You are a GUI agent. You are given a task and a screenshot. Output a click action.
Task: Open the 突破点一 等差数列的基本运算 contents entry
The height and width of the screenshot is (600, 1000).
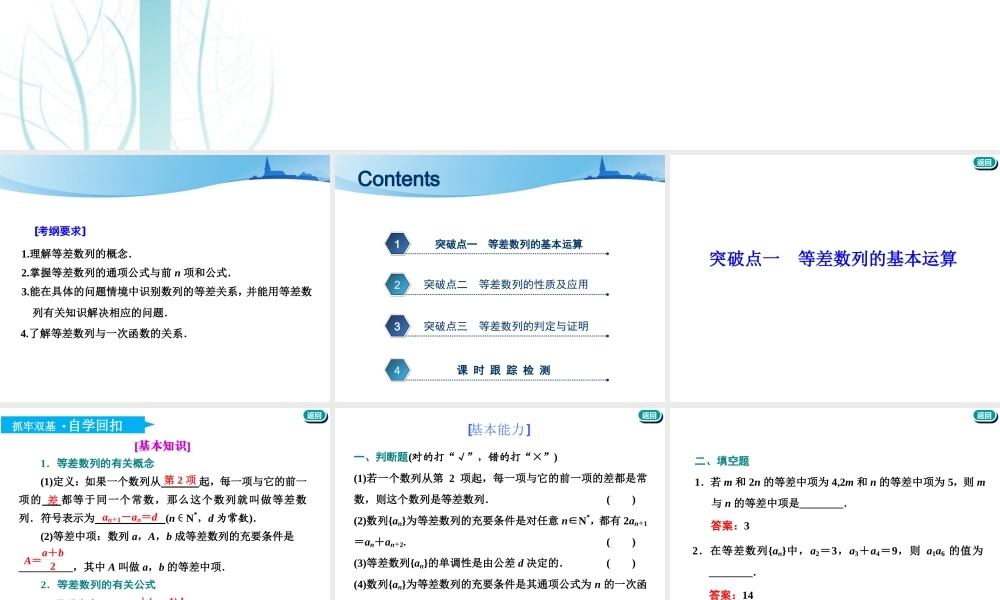(x=510, y=242)
